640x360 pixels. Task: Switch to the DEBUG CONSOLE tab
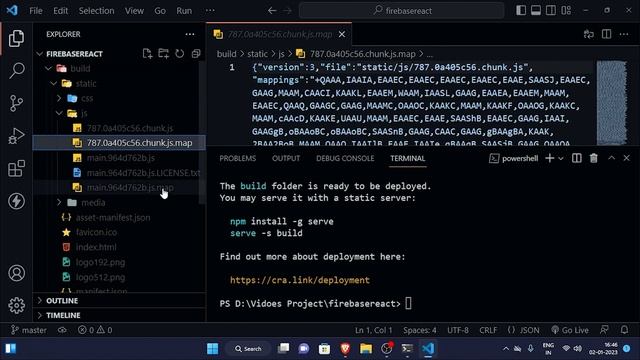tap(345, 158)
